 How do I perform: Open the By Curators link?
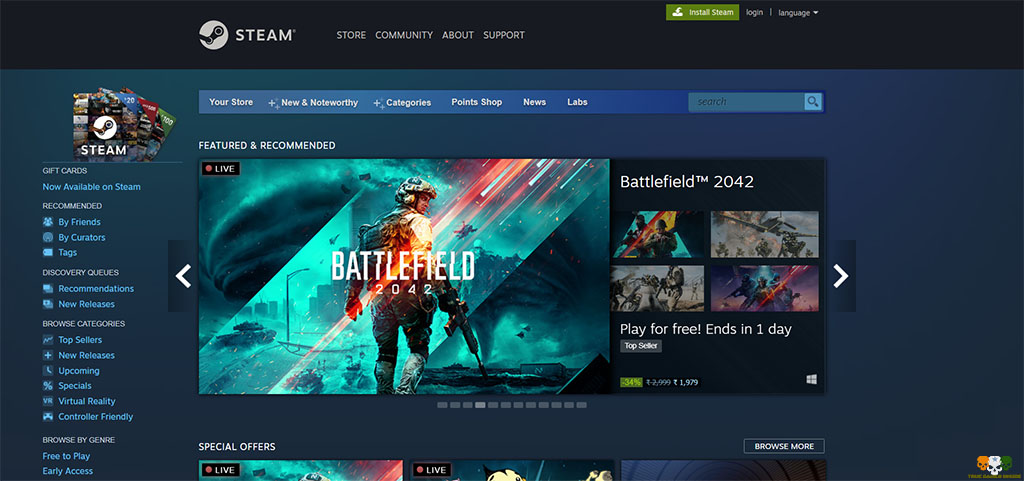[82, 238]
